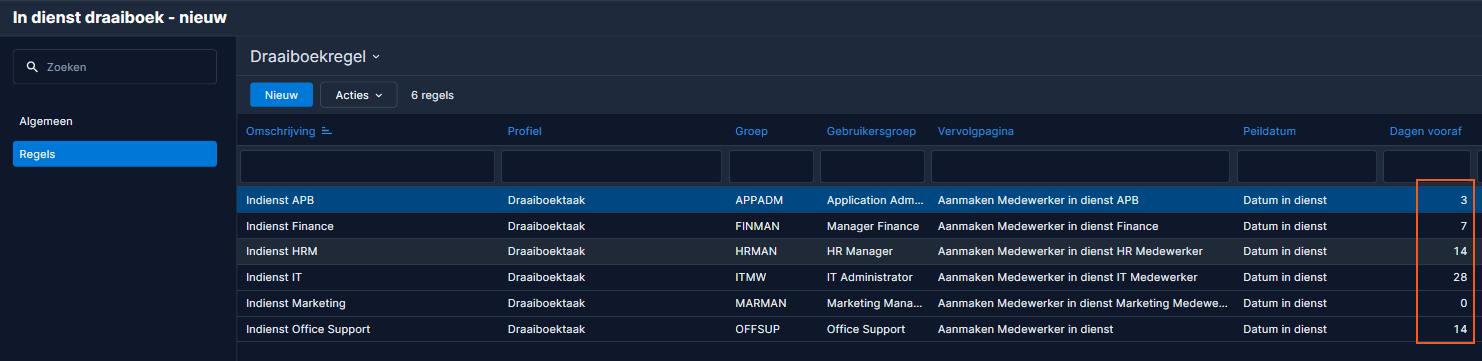Click Draaiboektaak in the Indienst IT row
The image size is (1482, 361).
pos(546,278)
